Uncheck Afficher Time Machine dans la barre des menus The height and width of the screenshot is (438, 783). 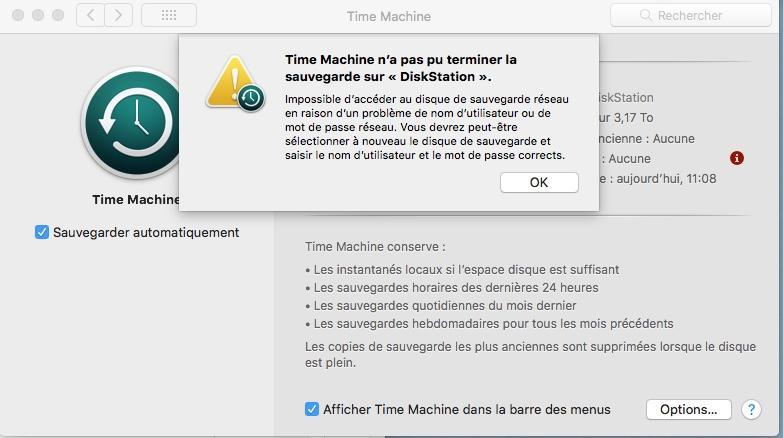coord(312,409)
